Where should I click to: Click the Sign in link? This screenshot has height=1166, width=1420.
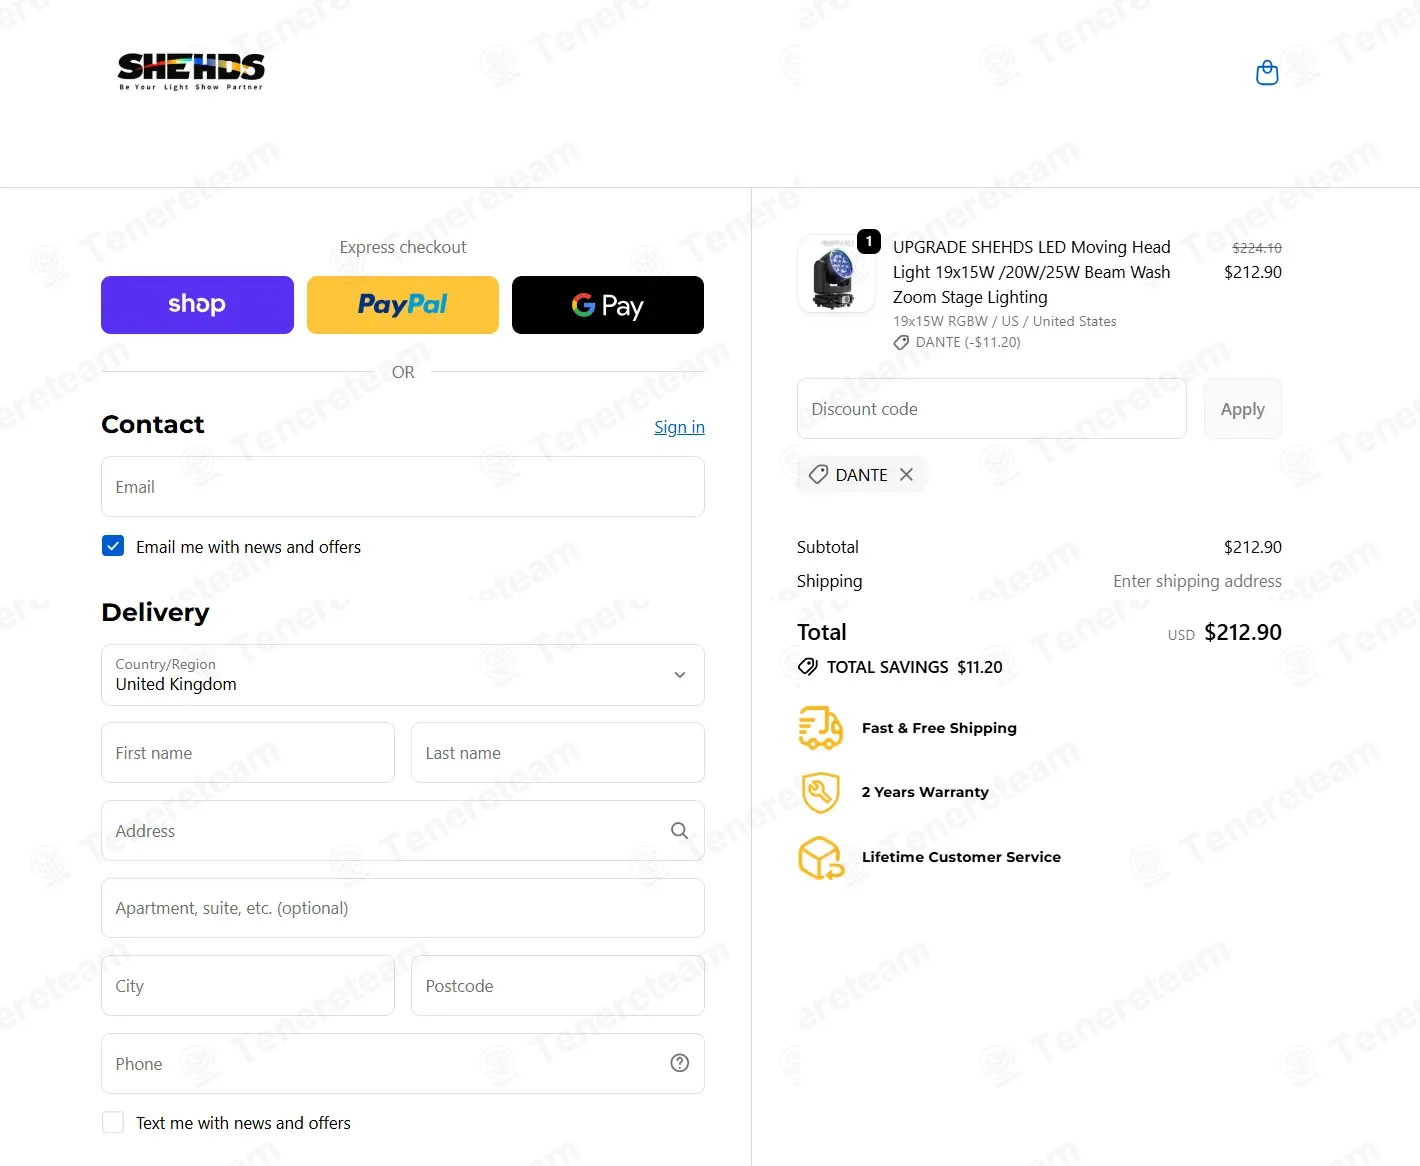pyautogui.click(x=679, y=427)
